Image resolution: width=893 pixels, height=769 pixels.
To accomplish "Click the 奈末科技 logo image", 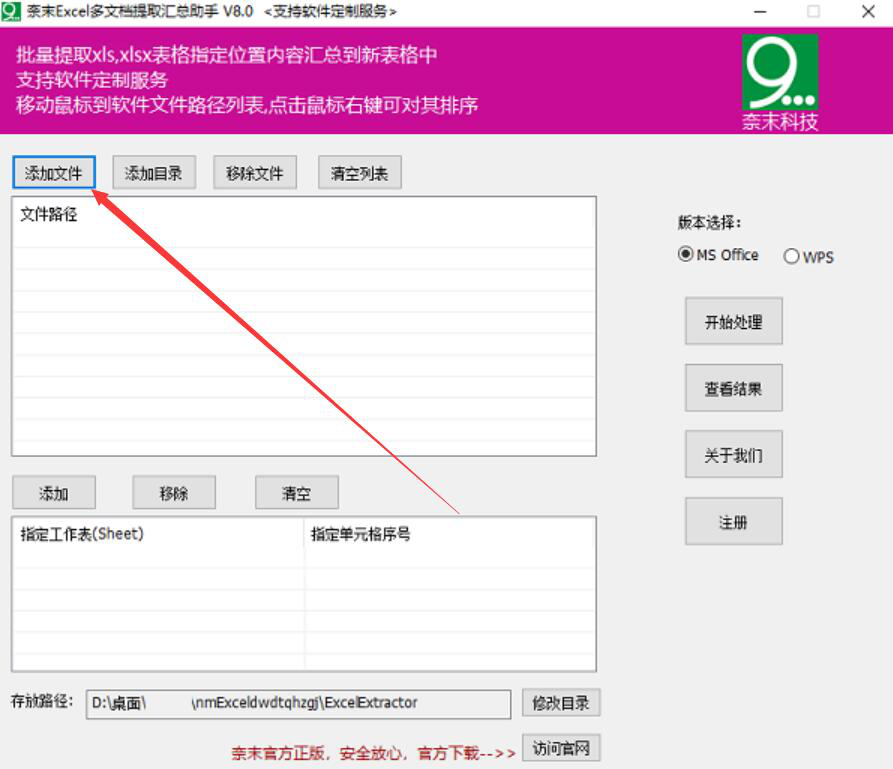I will pyautogui.click(x=780, y=81).
